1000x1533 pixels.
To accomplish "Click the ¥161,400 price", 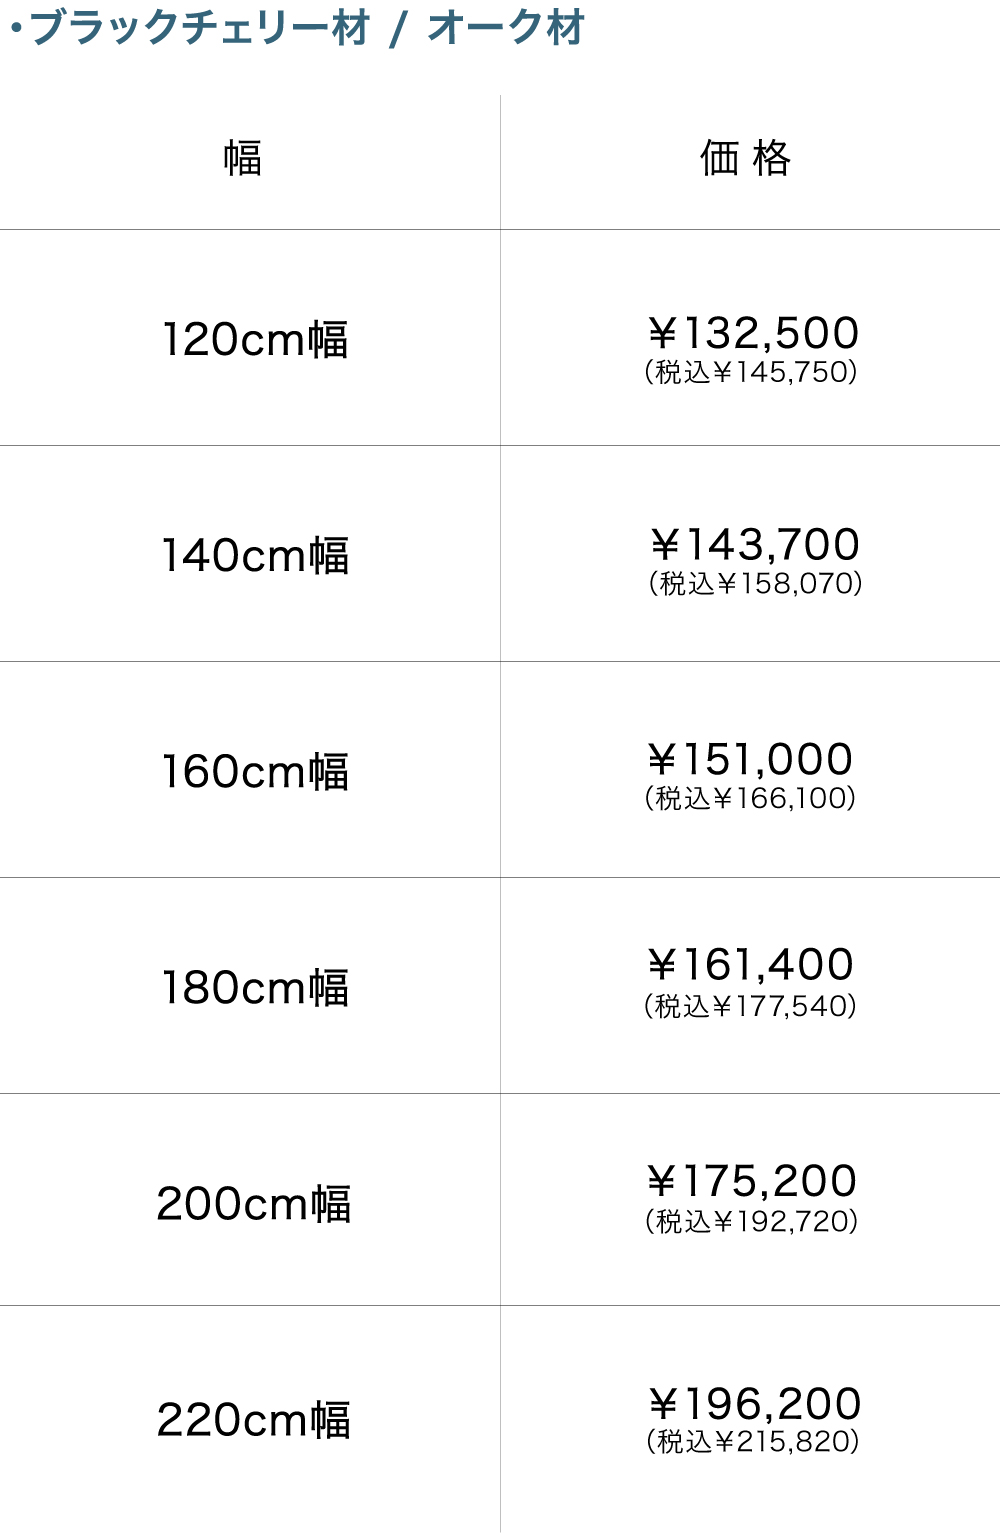I will (x=751, y=965).
